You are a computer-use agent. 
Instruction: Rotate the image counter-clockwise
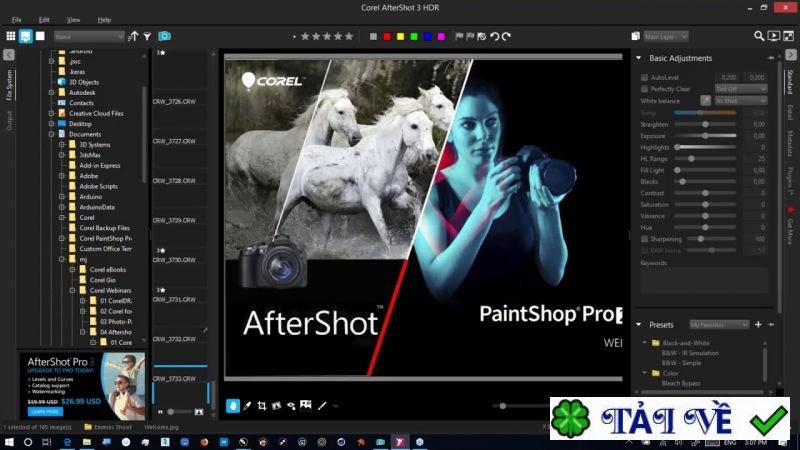[494, 36]
